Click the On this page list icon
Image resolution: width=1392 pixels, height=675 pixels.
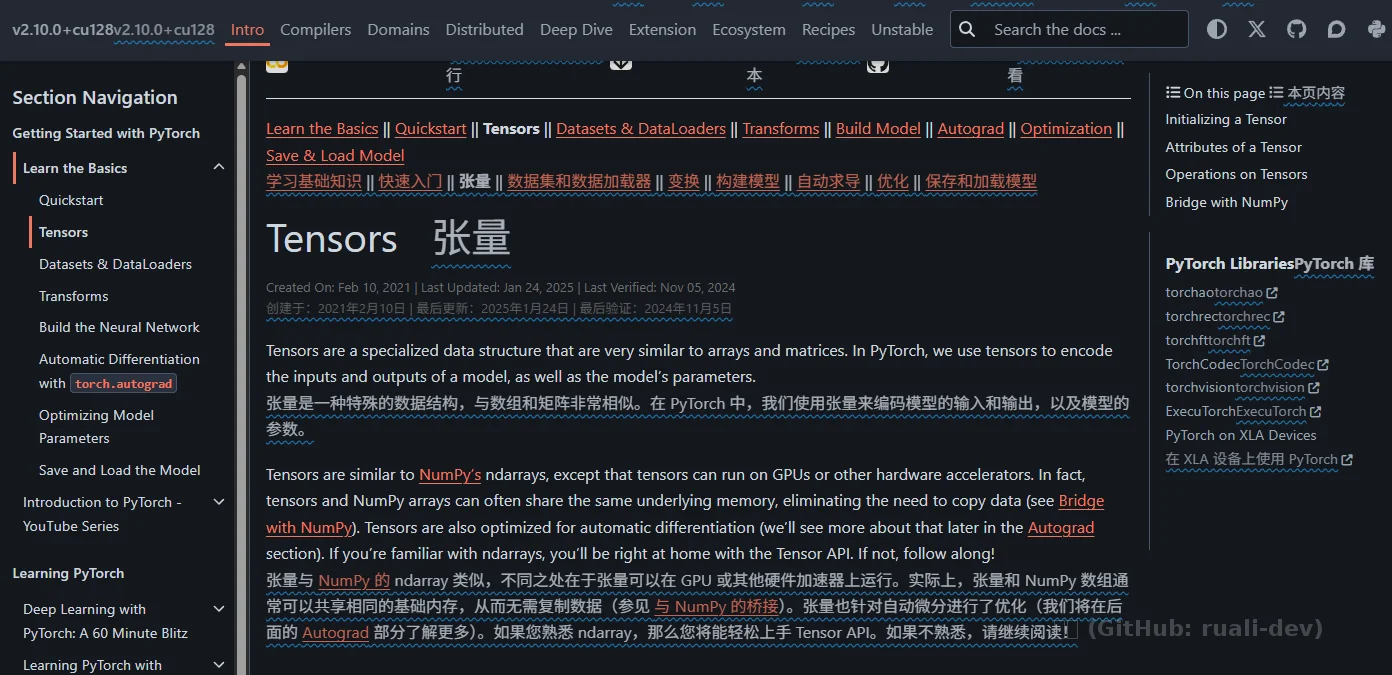(x=1173, y=93)
